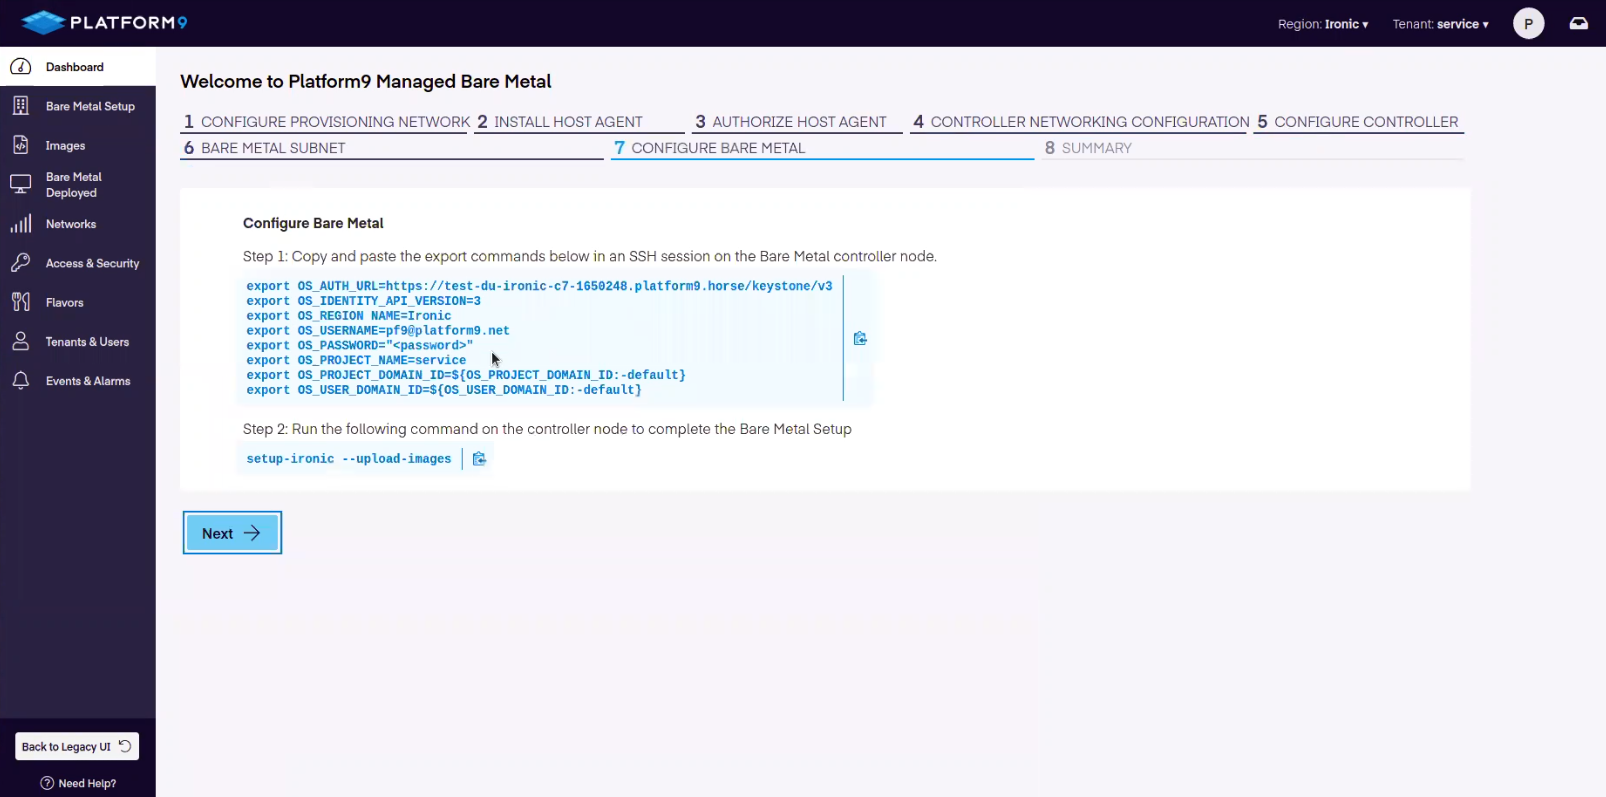Select step 7 Configure Bare Metal
This screenshot has height=797, width=1606.
822,148
